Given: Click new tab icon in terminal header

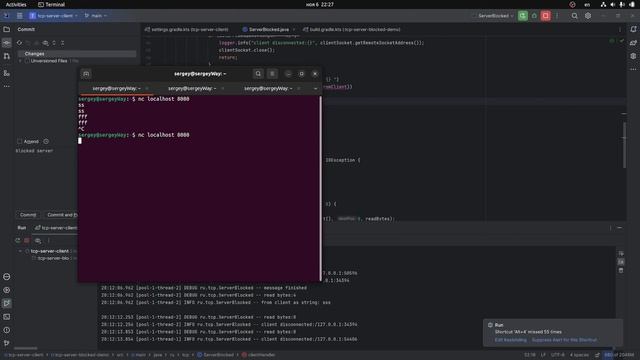Looking at the screenshot, I should point(86,74).
